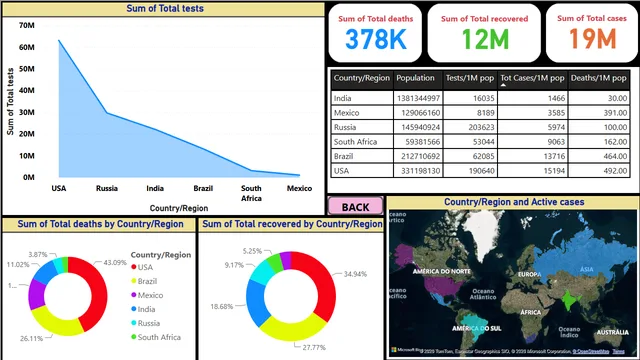
Task: Click Deaths/1M pop value 391.00
Action: (x=616, y=113)
